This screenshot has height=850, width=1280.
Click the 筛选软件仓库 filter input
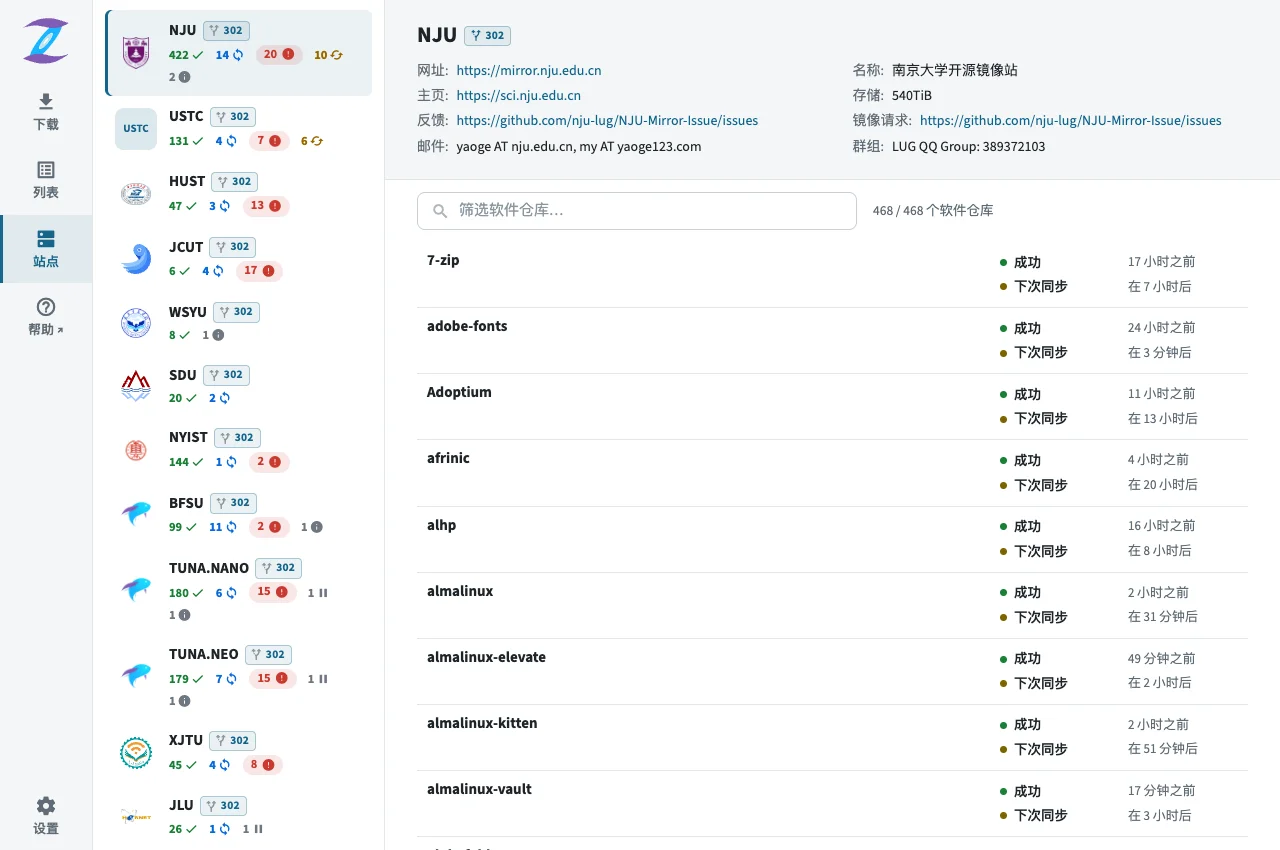coord(637,211)
